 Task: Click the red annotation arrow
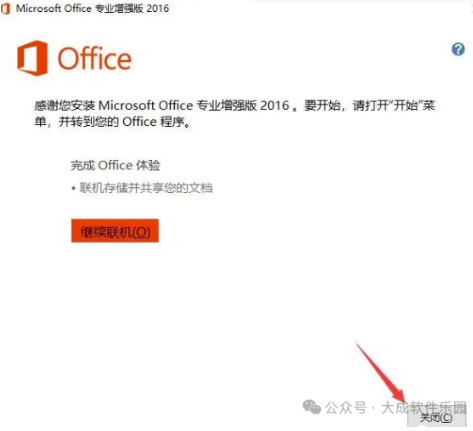380,372
